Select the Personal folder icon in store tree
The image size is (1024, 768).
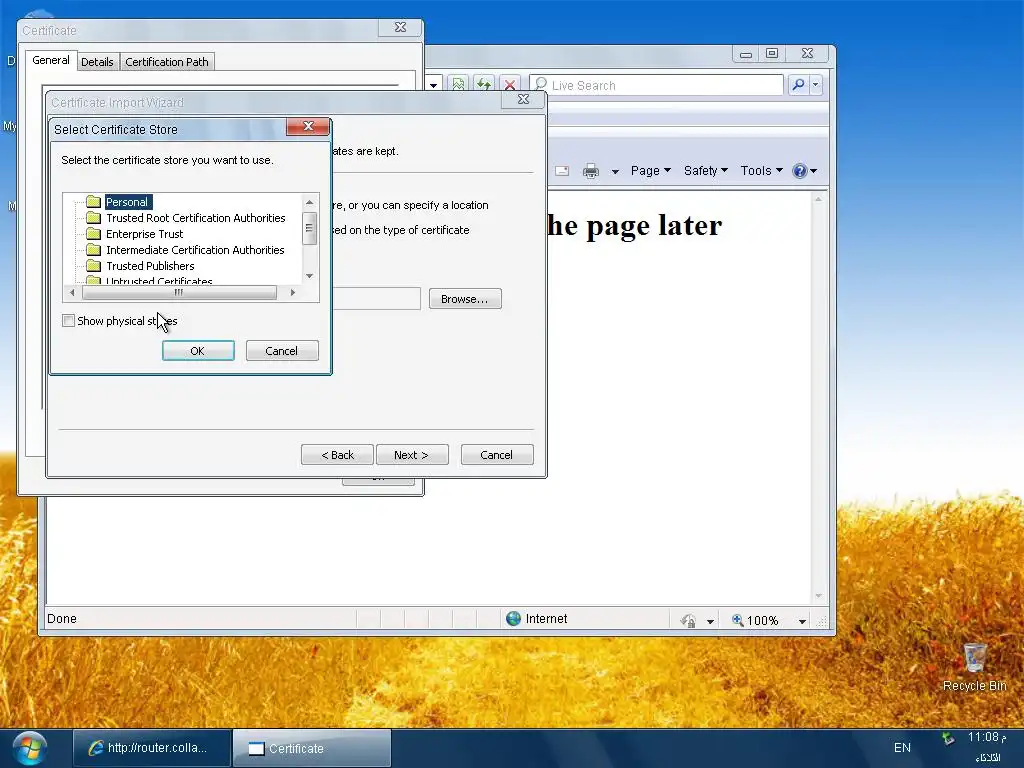(x=93, y=202)
